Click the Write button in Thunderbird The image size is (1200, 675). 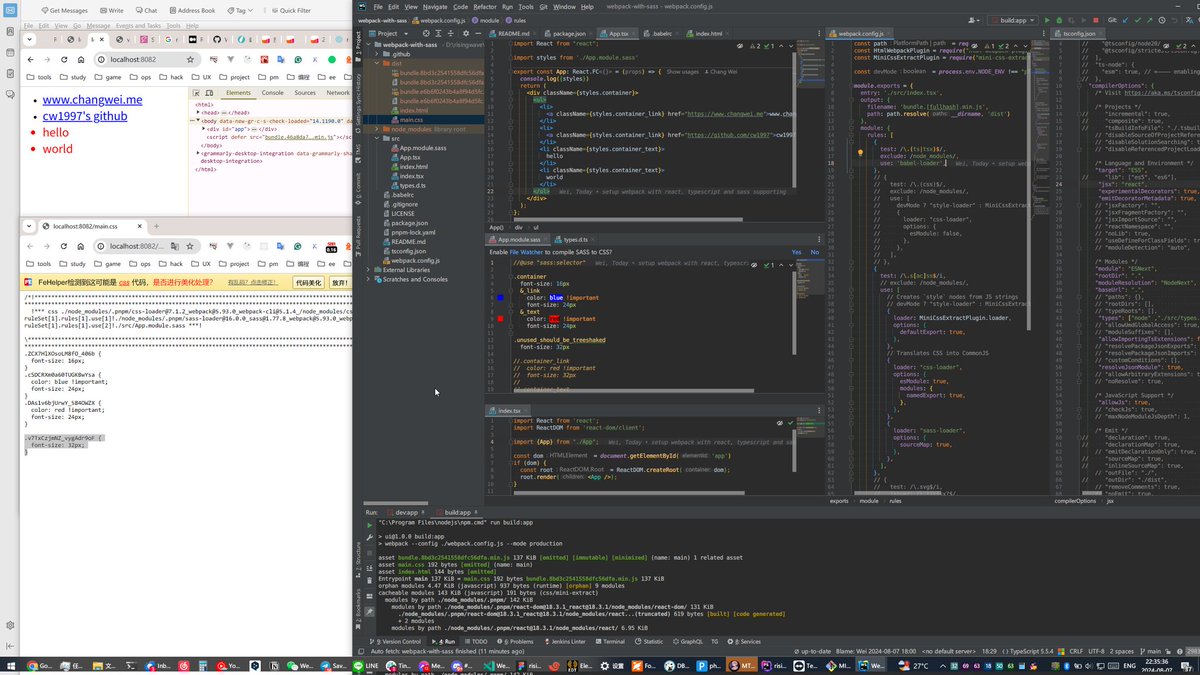111,10
